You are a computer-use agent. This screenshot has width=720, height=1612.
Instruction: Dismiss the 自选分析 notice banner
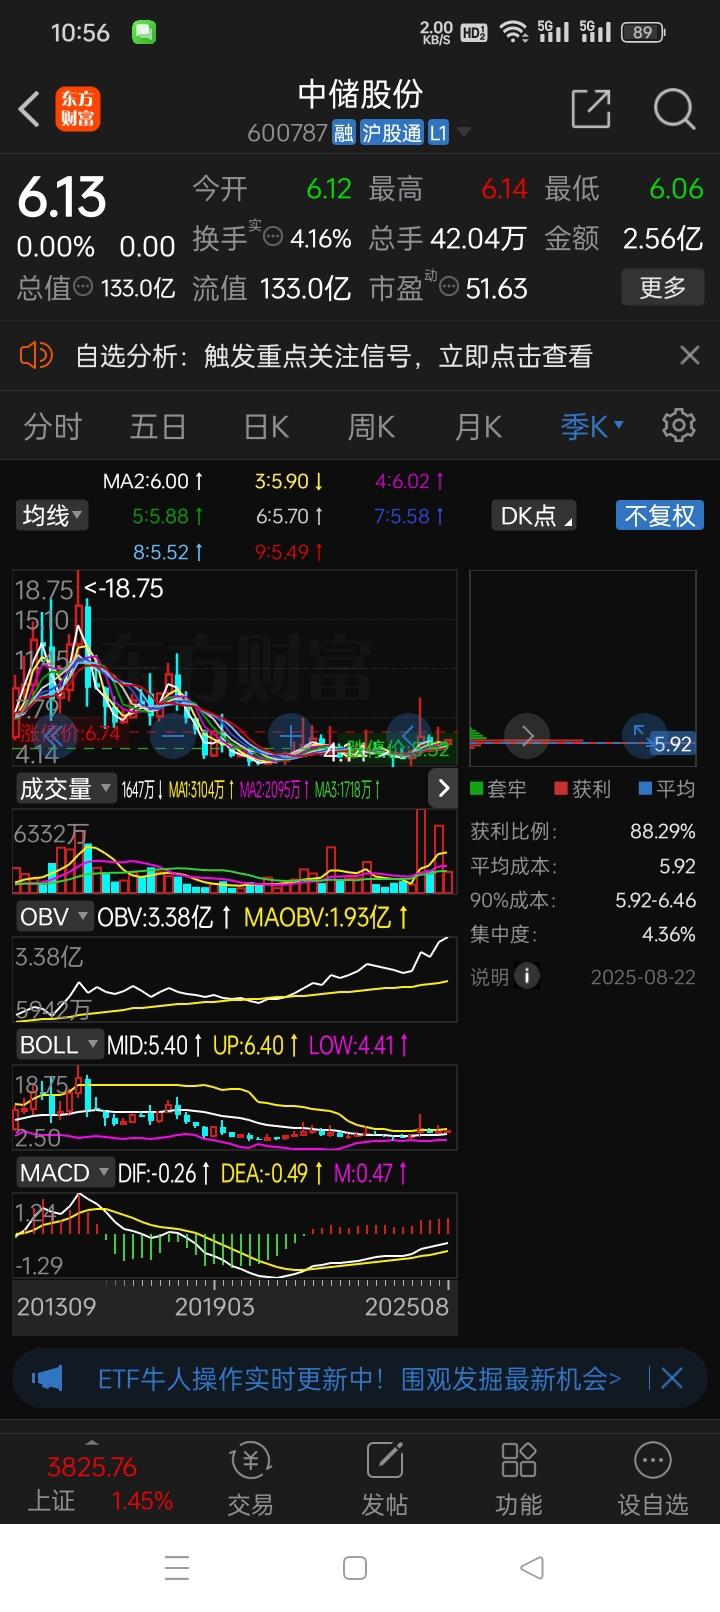point(689,355)
